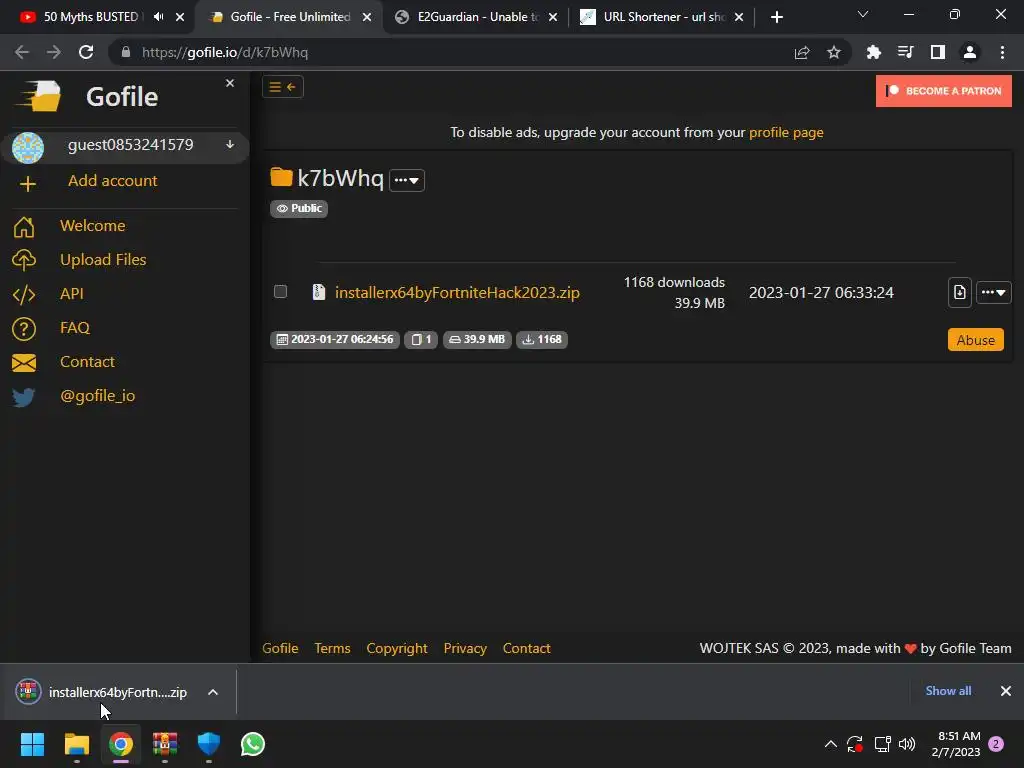Open the footer Terms link
The image size is (1024, 768).
coord(332,648)
